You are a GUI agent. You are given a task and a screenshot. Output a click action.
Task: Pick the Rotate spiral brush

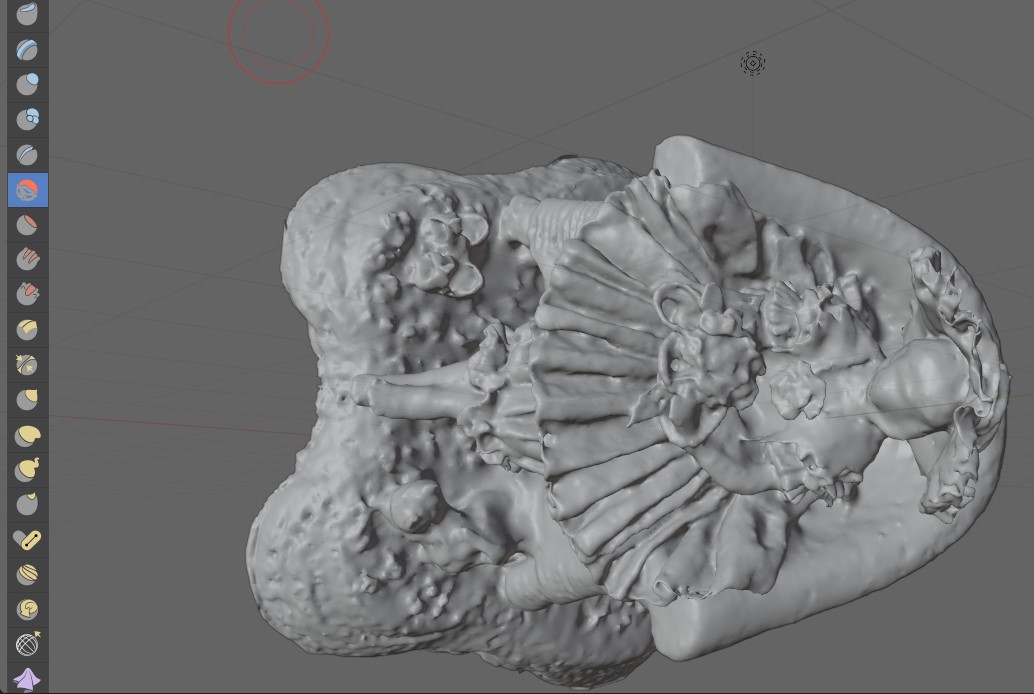tap(27, 610)
